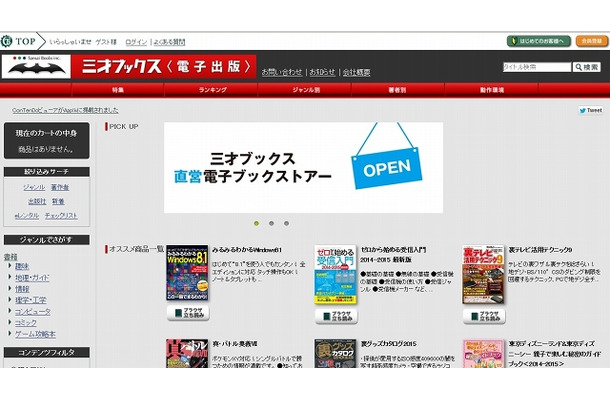Open the 趣味 genre link
The height and width of the screenshot is (400, 610).
coord(22,266)
